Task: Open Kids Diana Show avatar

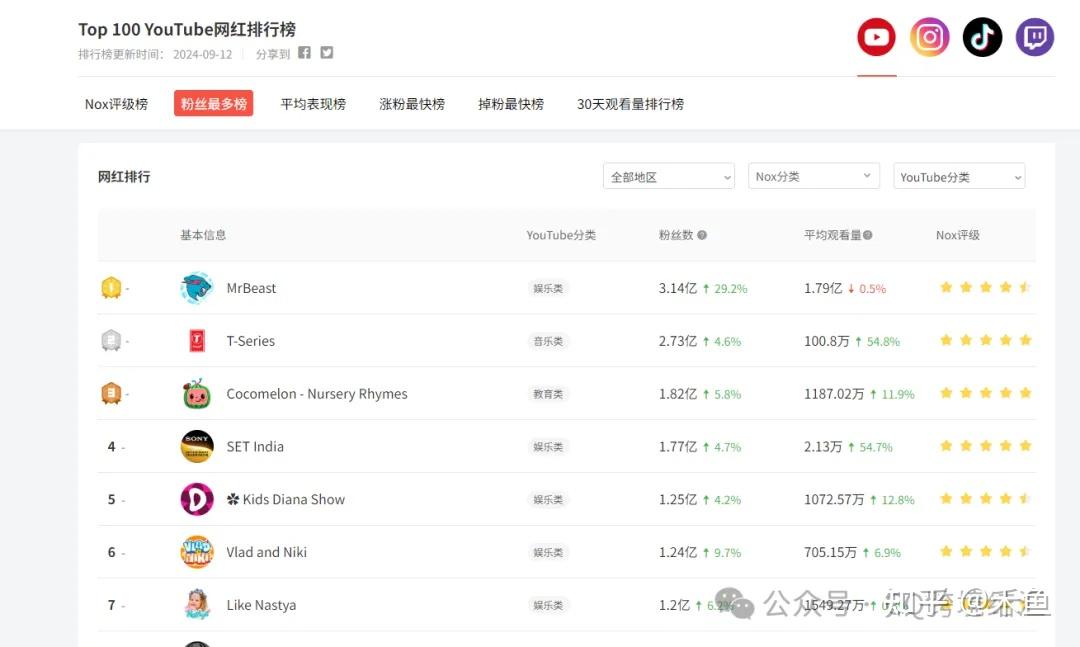Action: [x=197, y=500]
